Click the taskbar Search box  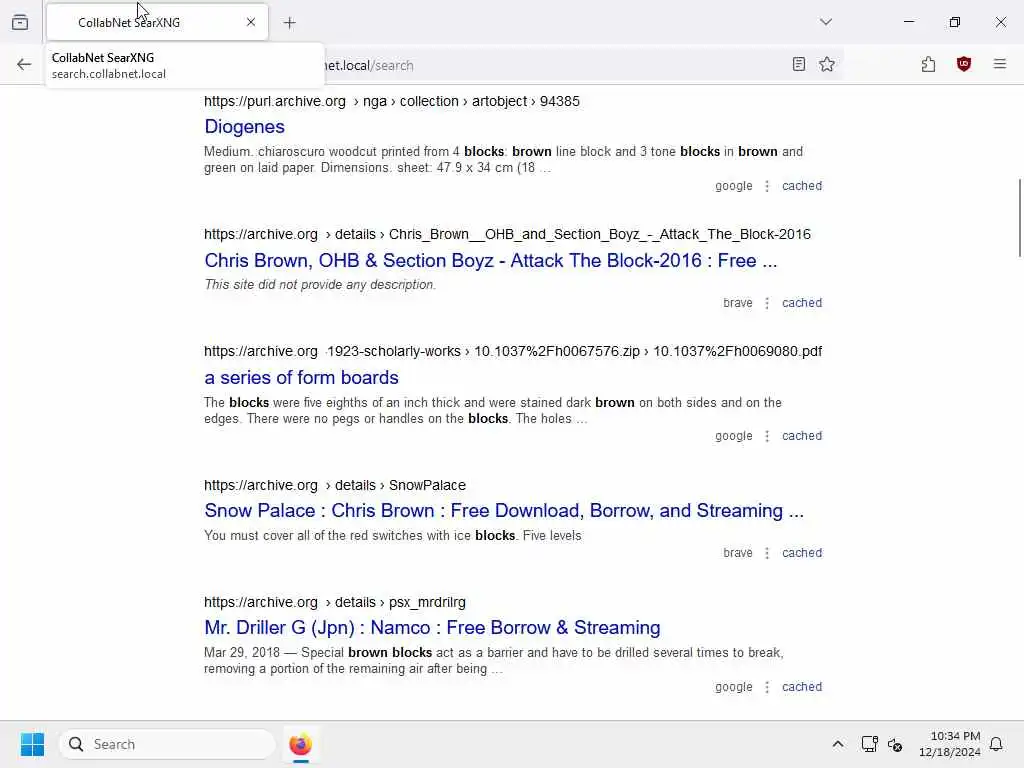(x=167, y=744)
